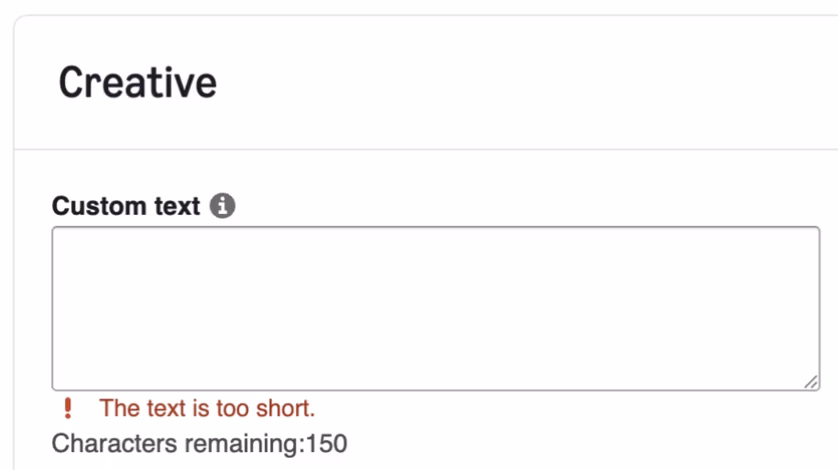Image resolution: width=838 pixels, height=470 pixels.
Task: Place cursor in the Custom text textarea
Action: (435, 308)
